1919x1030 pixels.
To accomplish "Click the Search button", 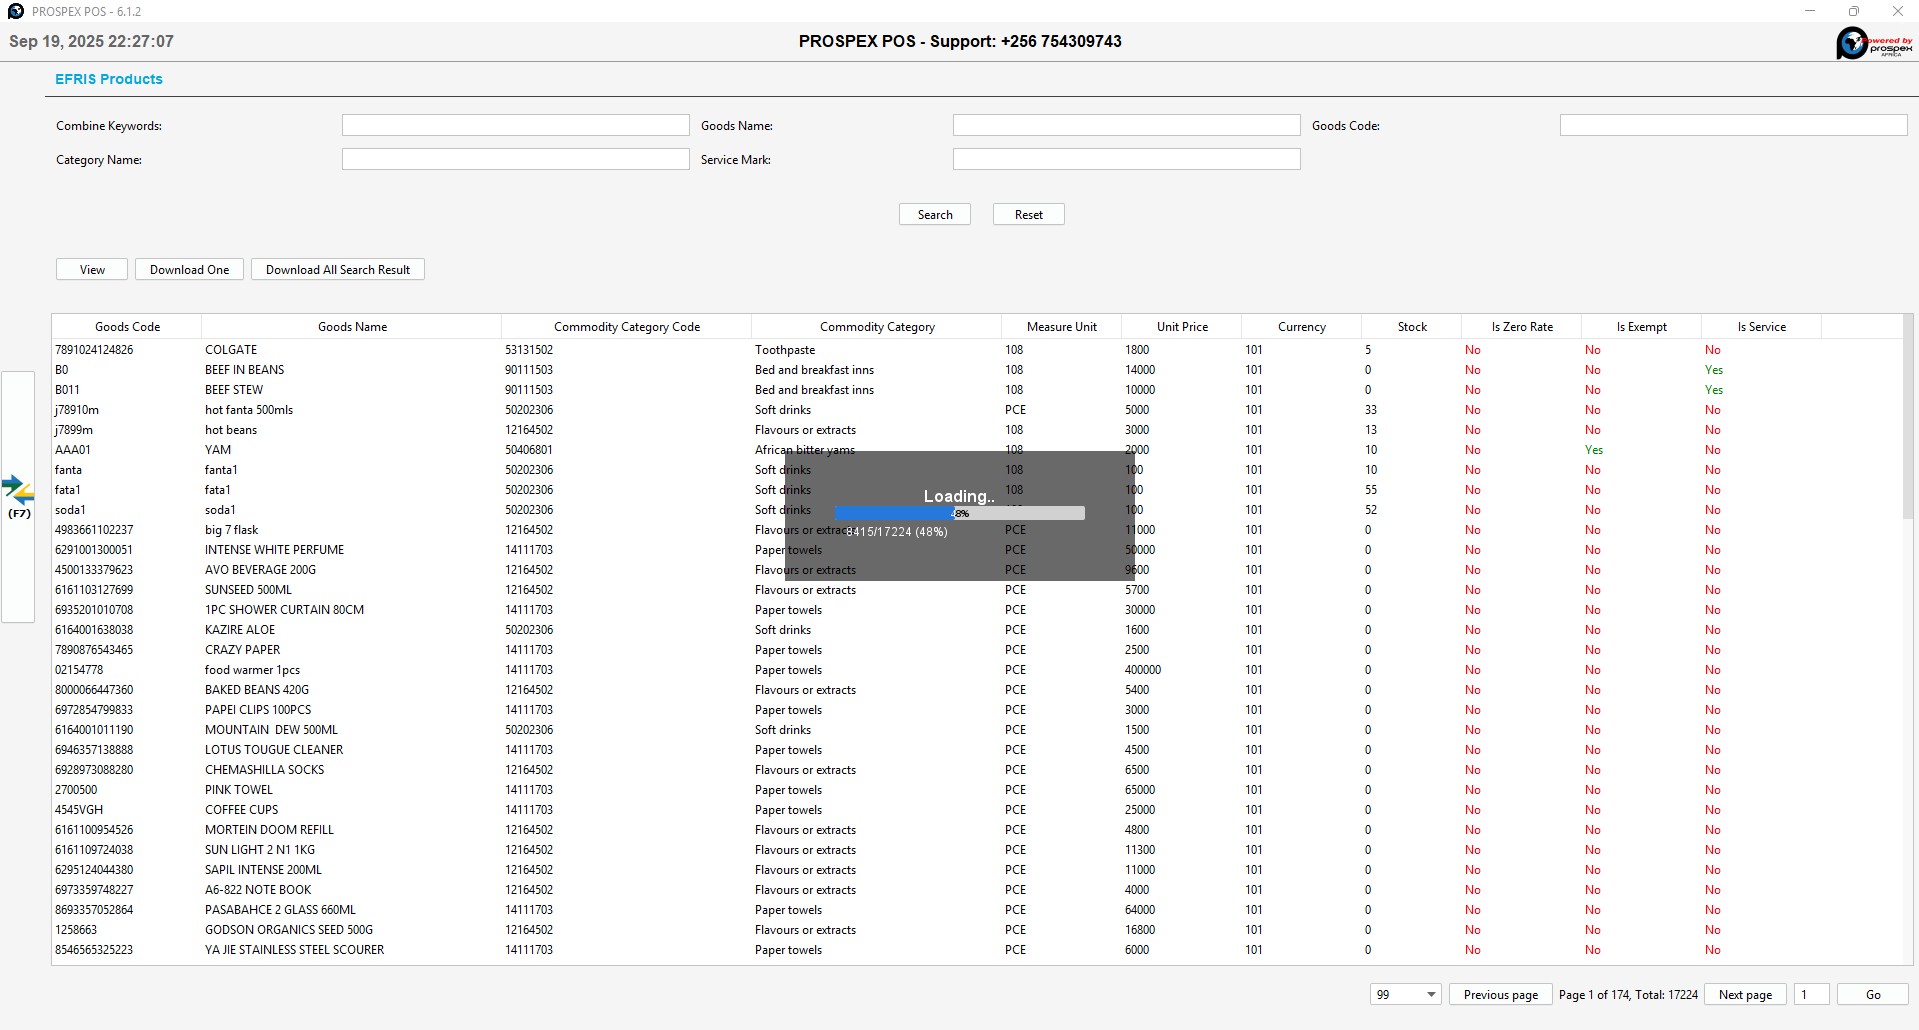I will [934, 215].
